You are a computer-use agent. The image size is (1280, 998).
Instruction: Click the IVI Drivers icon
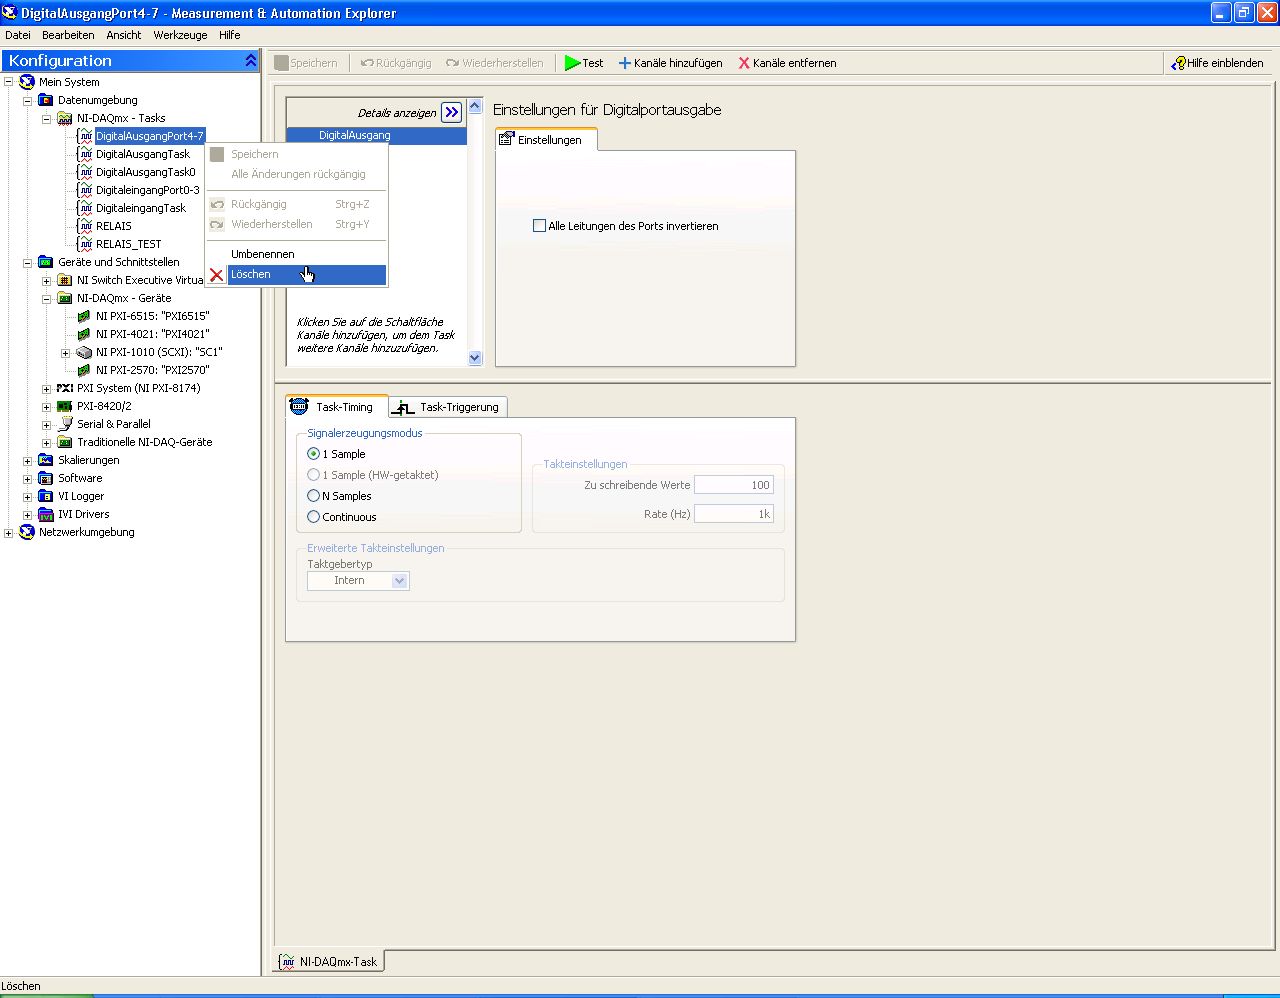pyautogui.click(x=46, y=514)
